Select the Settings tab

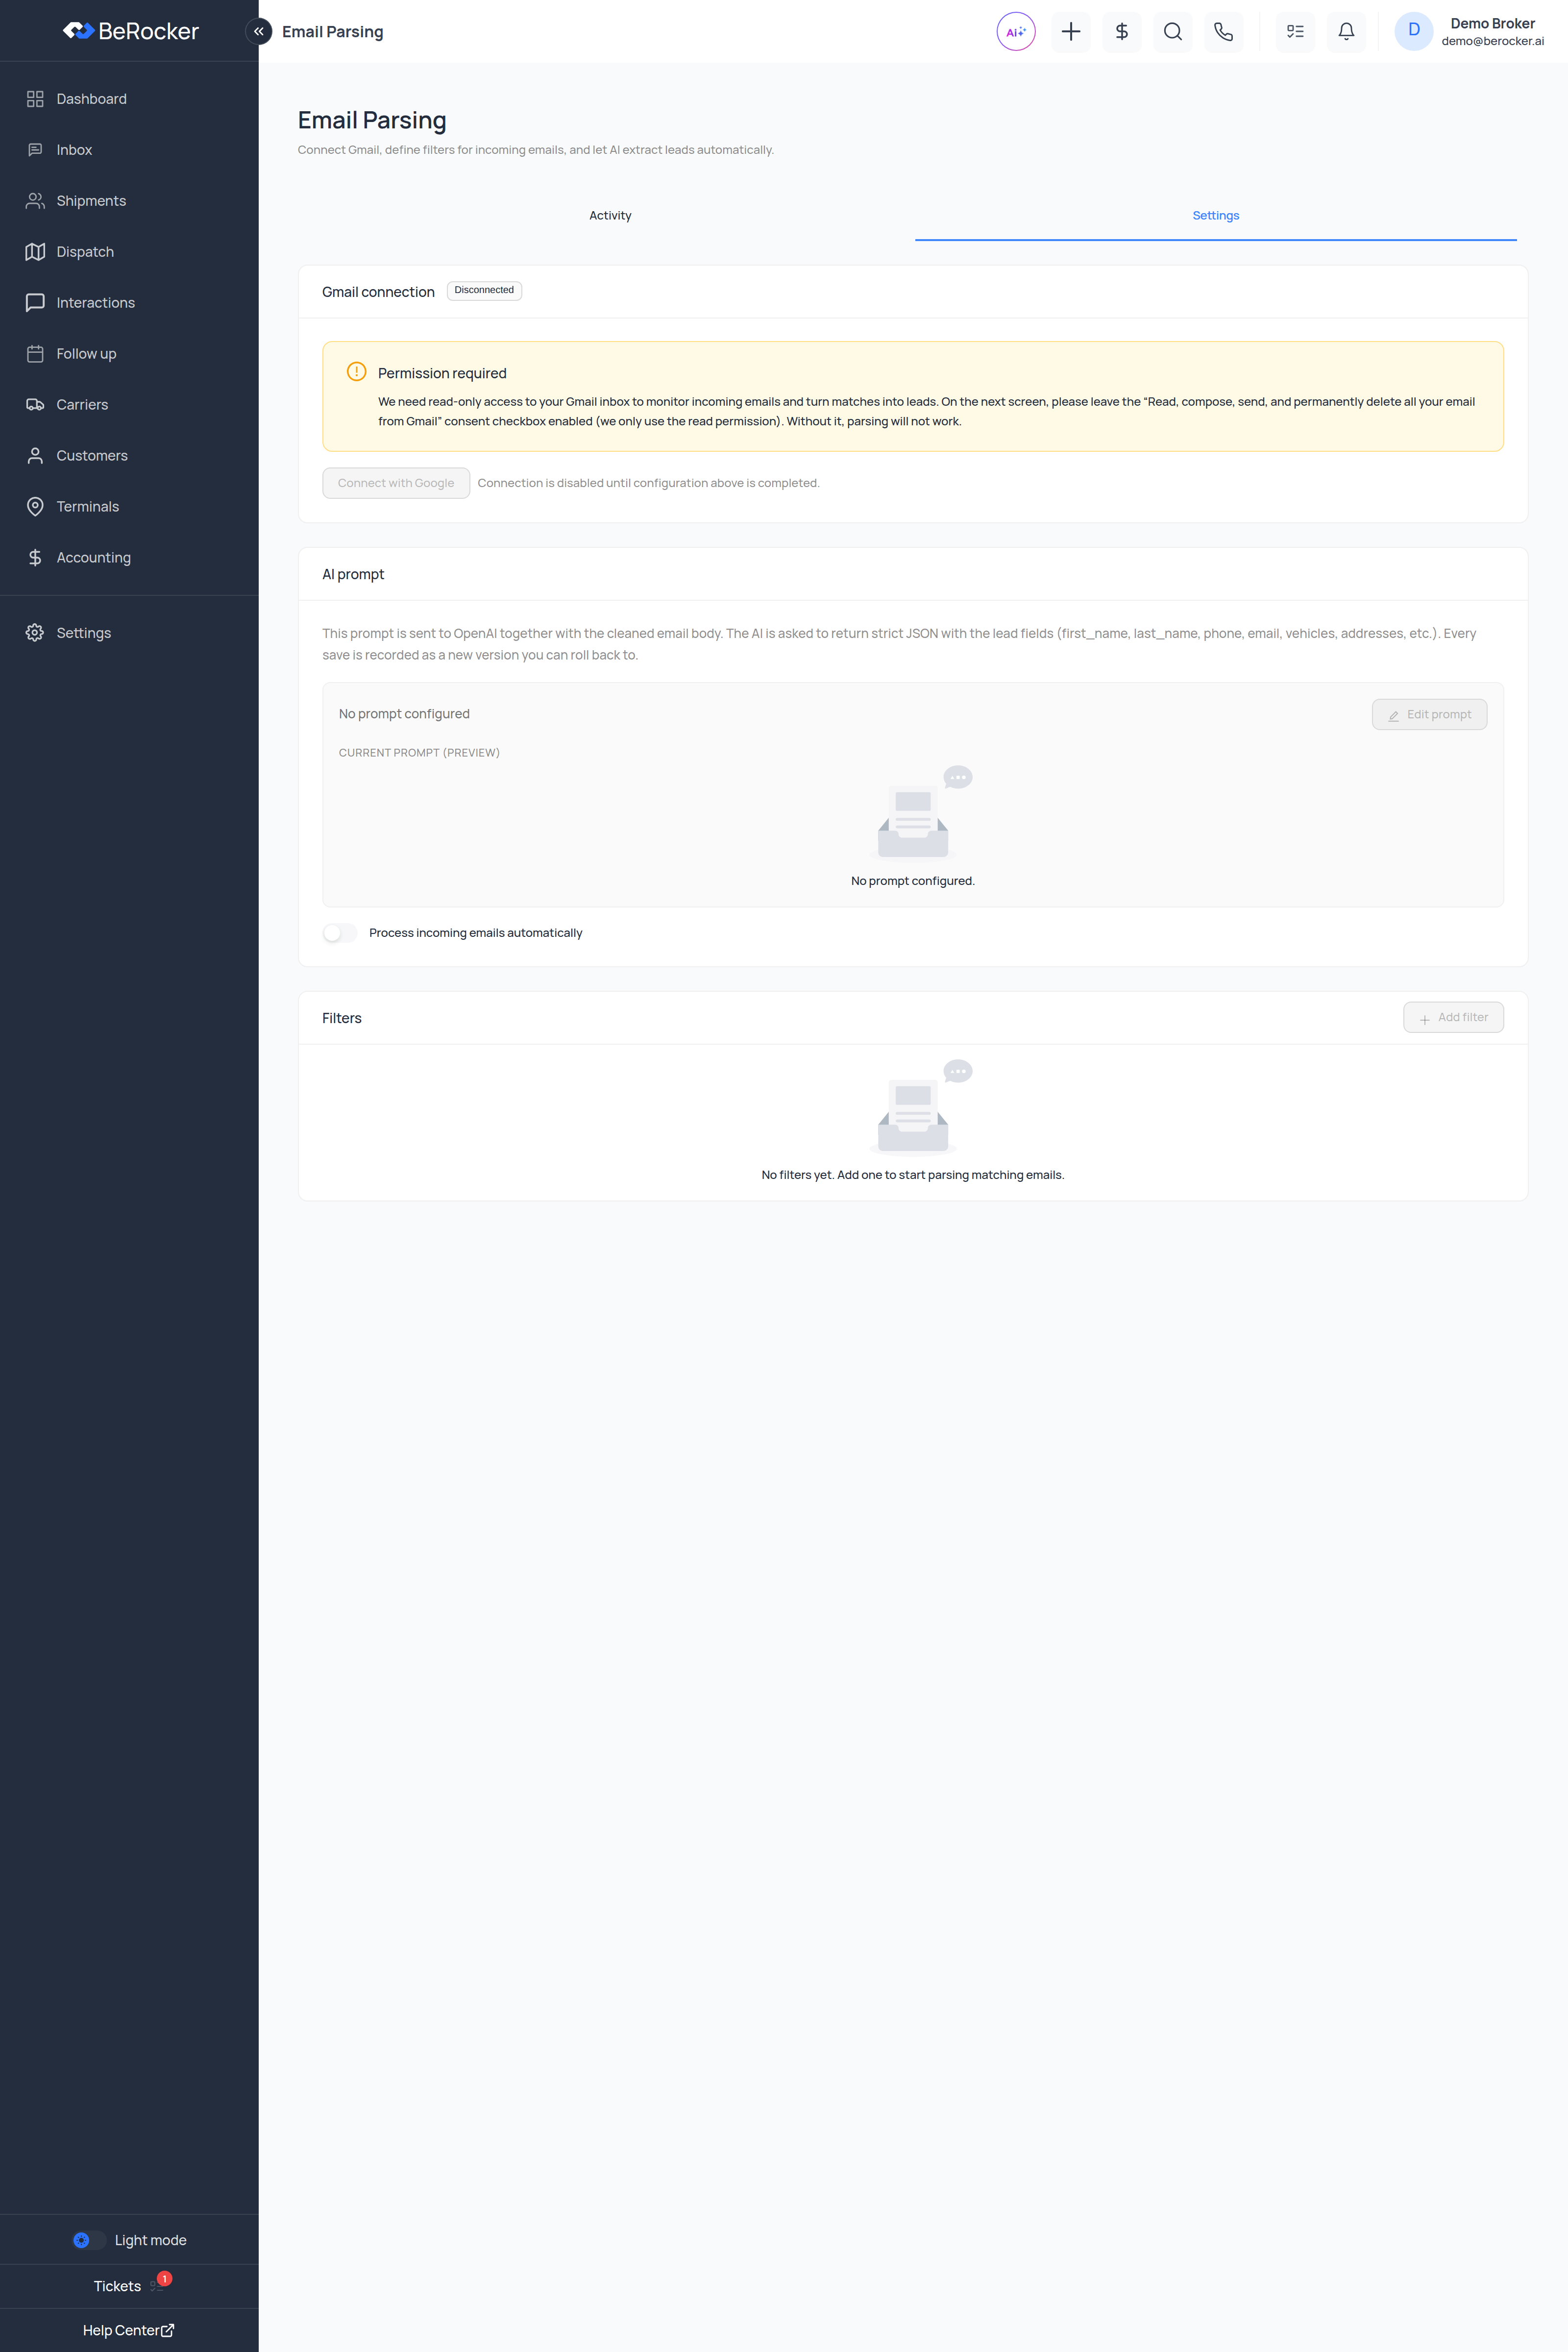pos(1216,216)
